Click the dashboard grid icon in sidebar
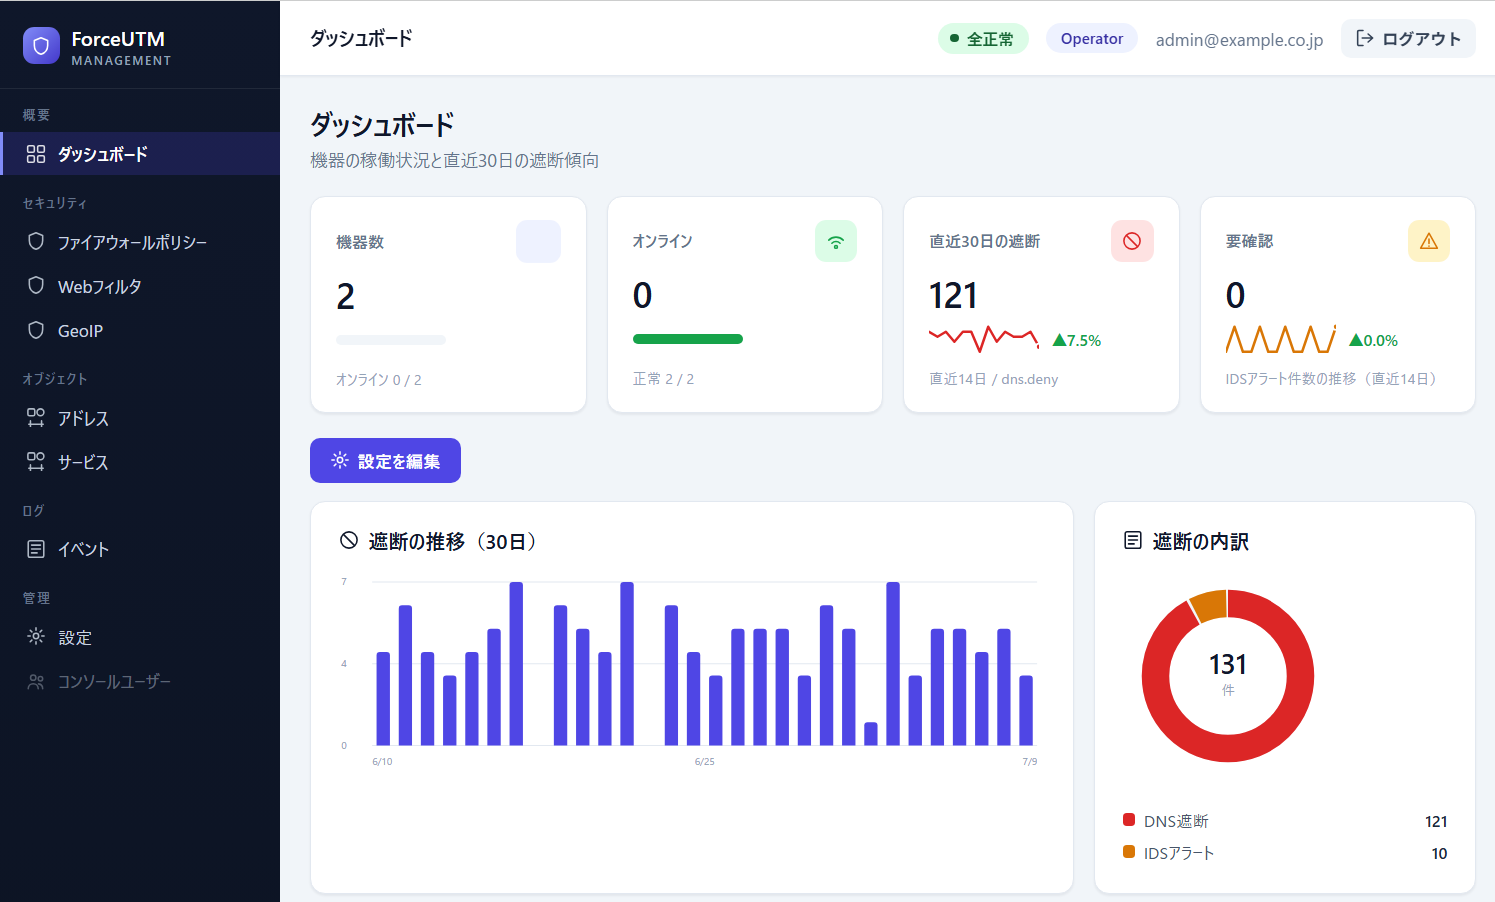1495x902 pixels. (36, 154)
